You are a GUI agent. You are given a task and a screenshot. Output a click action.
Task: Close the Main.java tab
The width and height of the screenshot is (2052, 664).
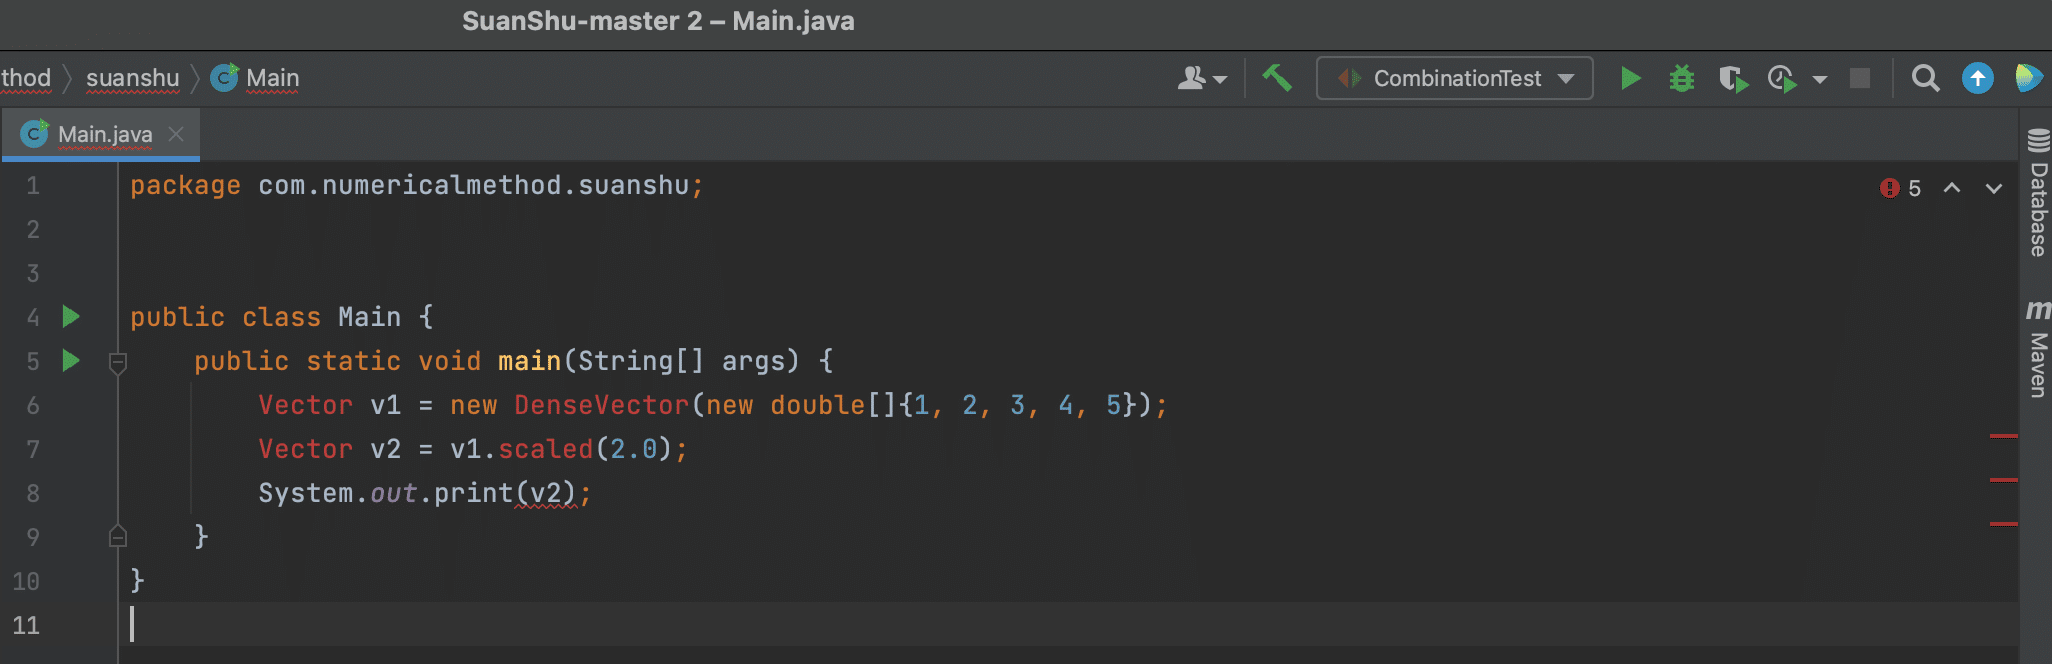(x=176, y=134)
